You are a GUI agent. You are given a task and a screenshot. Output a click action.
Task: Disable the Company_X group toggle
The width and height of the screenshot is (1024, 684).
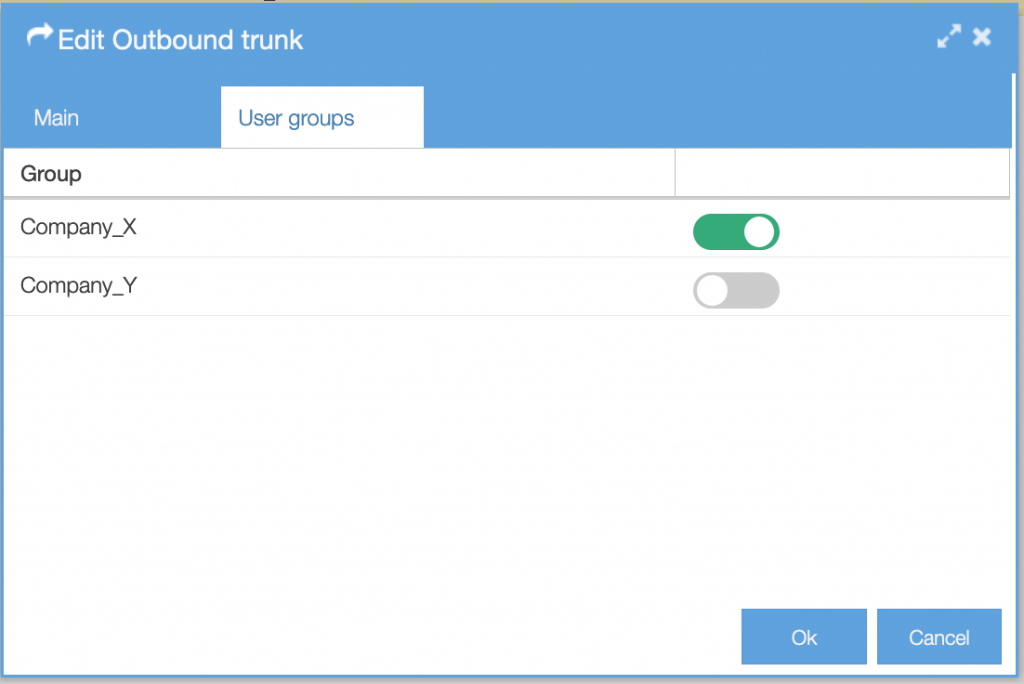pos(735,231)
